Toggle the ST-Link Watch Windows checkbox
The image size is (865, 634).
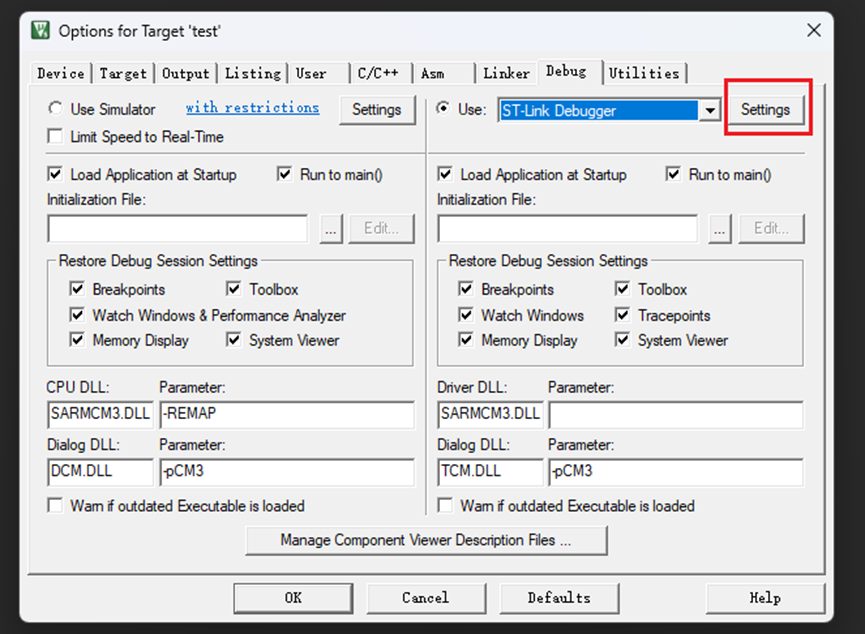(466, 315)
